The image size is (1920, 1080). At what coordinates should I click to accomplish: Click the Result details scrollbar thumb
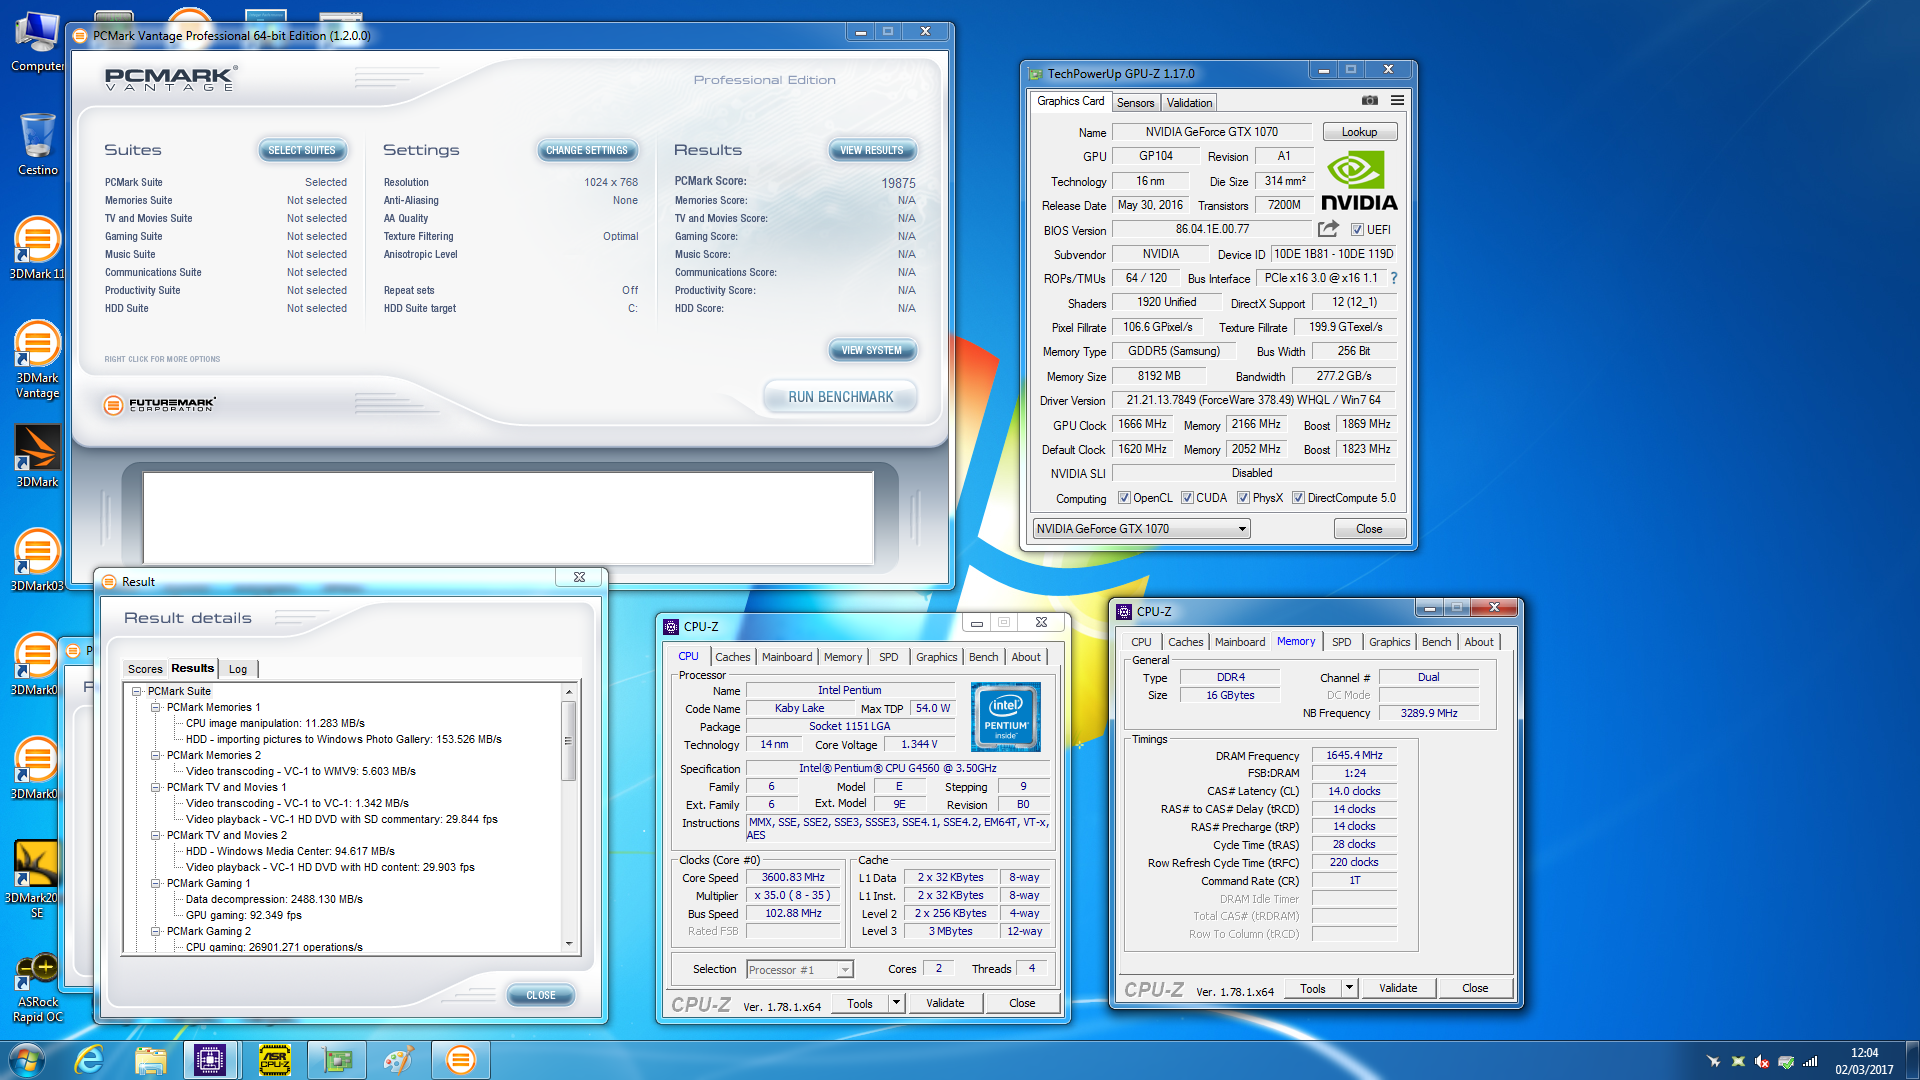(568, 741)
